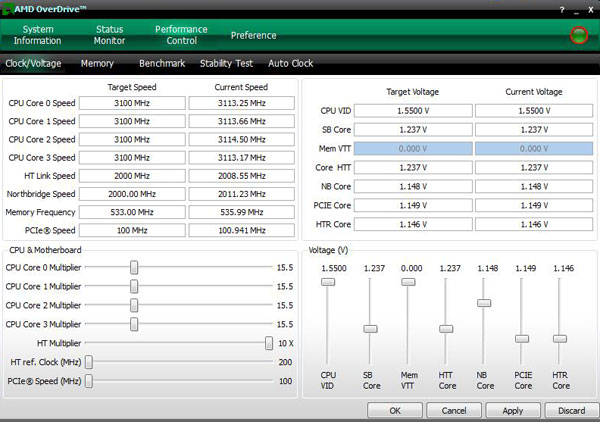
Task: Click current speed value 3113.17 MHz
Action: [241, 158]
